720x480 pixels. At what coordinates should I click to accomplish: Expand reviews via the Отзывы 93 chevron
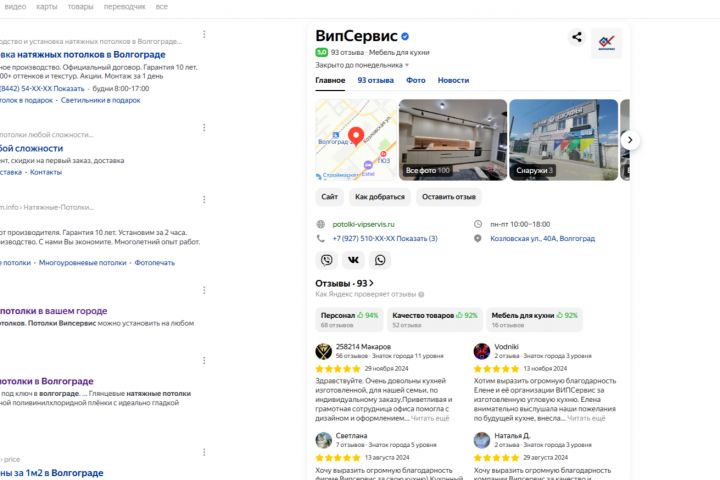click(371, 283)
